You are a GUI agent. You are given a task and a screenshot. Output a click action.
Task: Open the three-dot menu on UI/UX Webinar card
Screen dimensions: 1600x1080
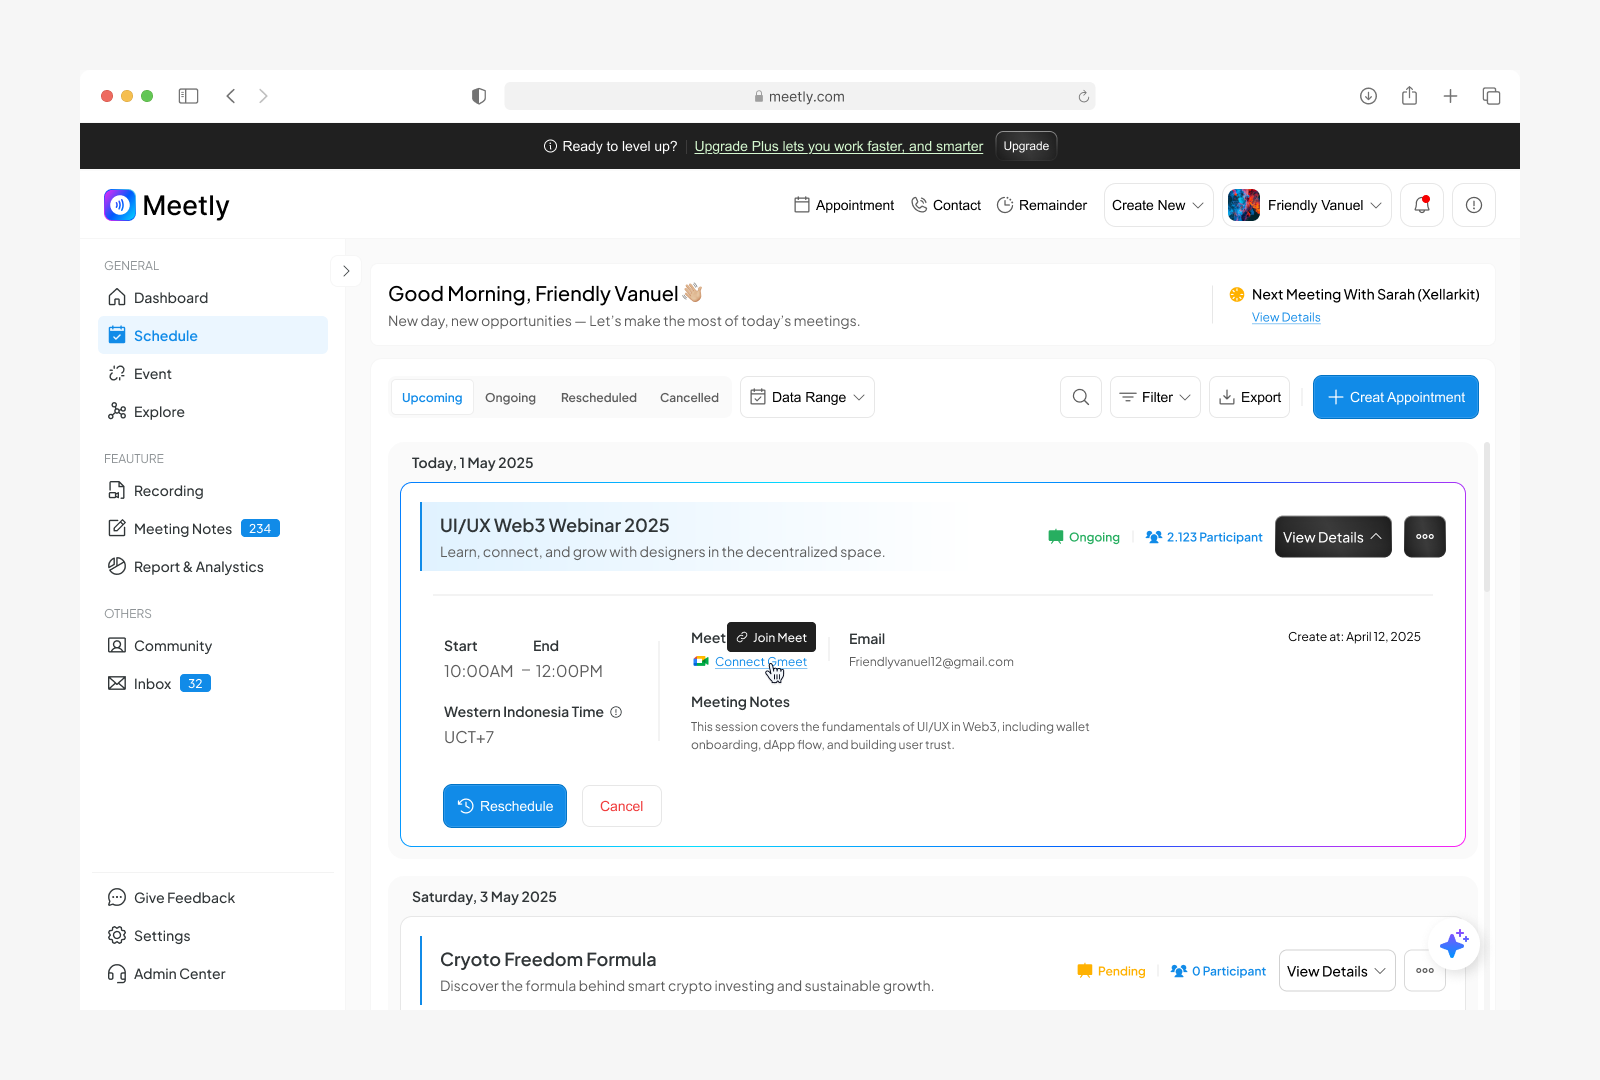pyautogui.click(x=1424, y=536)
